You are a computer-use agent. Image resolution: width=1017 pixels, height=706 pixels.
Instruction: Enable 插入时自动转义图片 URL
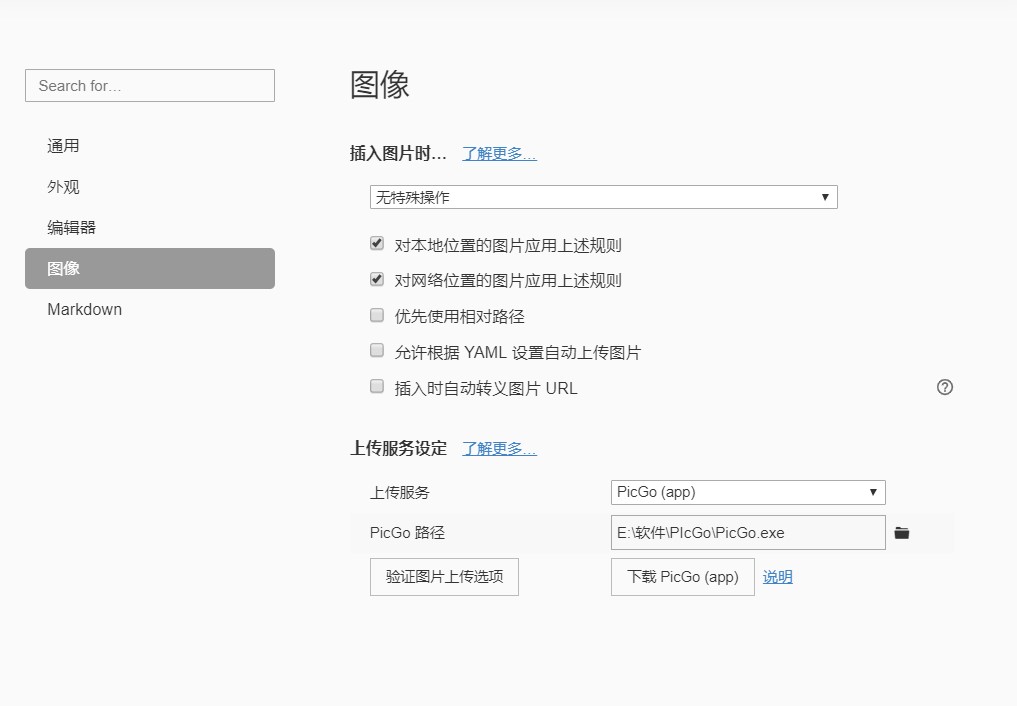[377, 386]
